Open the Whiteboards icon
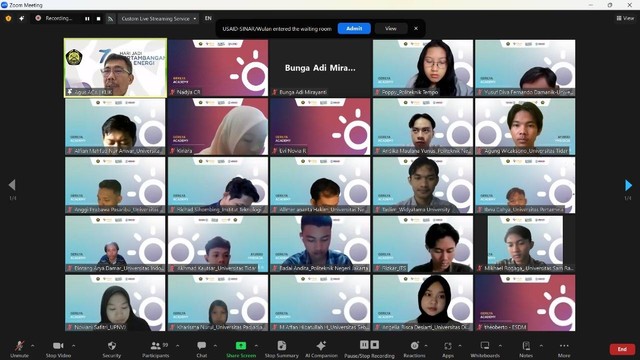640x360 pixels. [485, 346]
